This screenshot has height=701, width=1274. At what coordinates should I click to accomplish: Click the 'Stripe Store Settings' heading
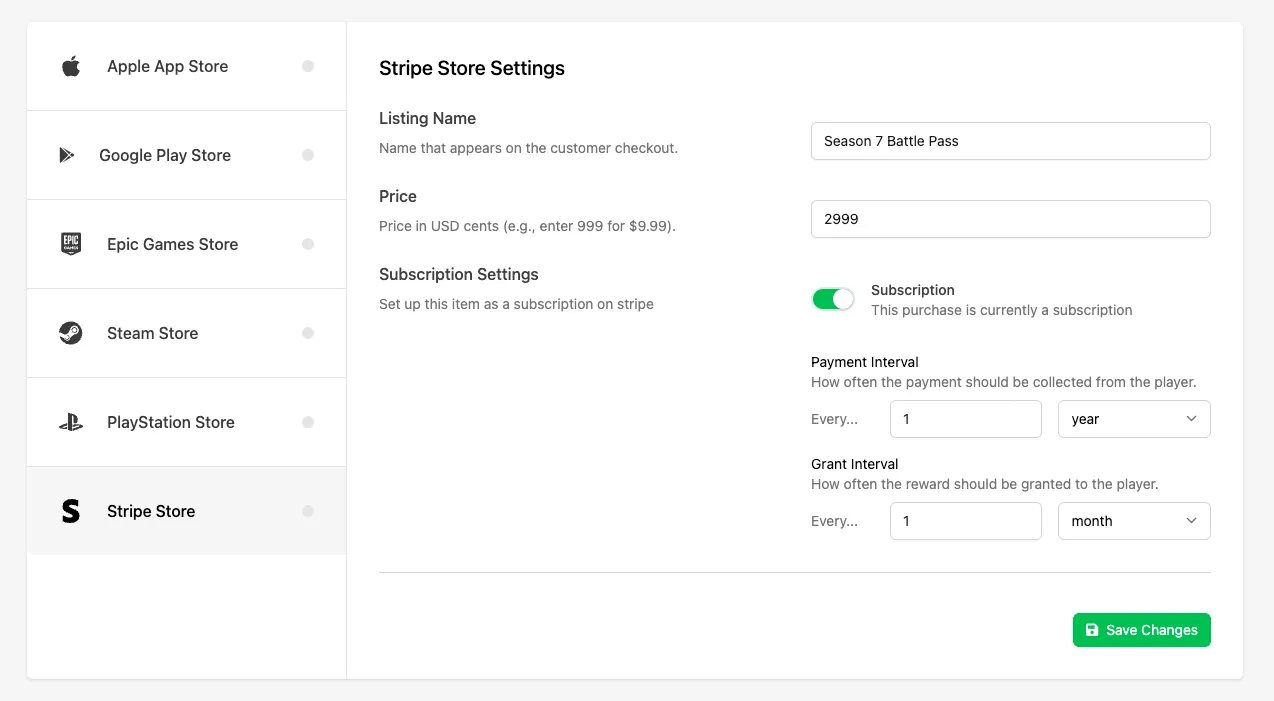pos(472,68)
